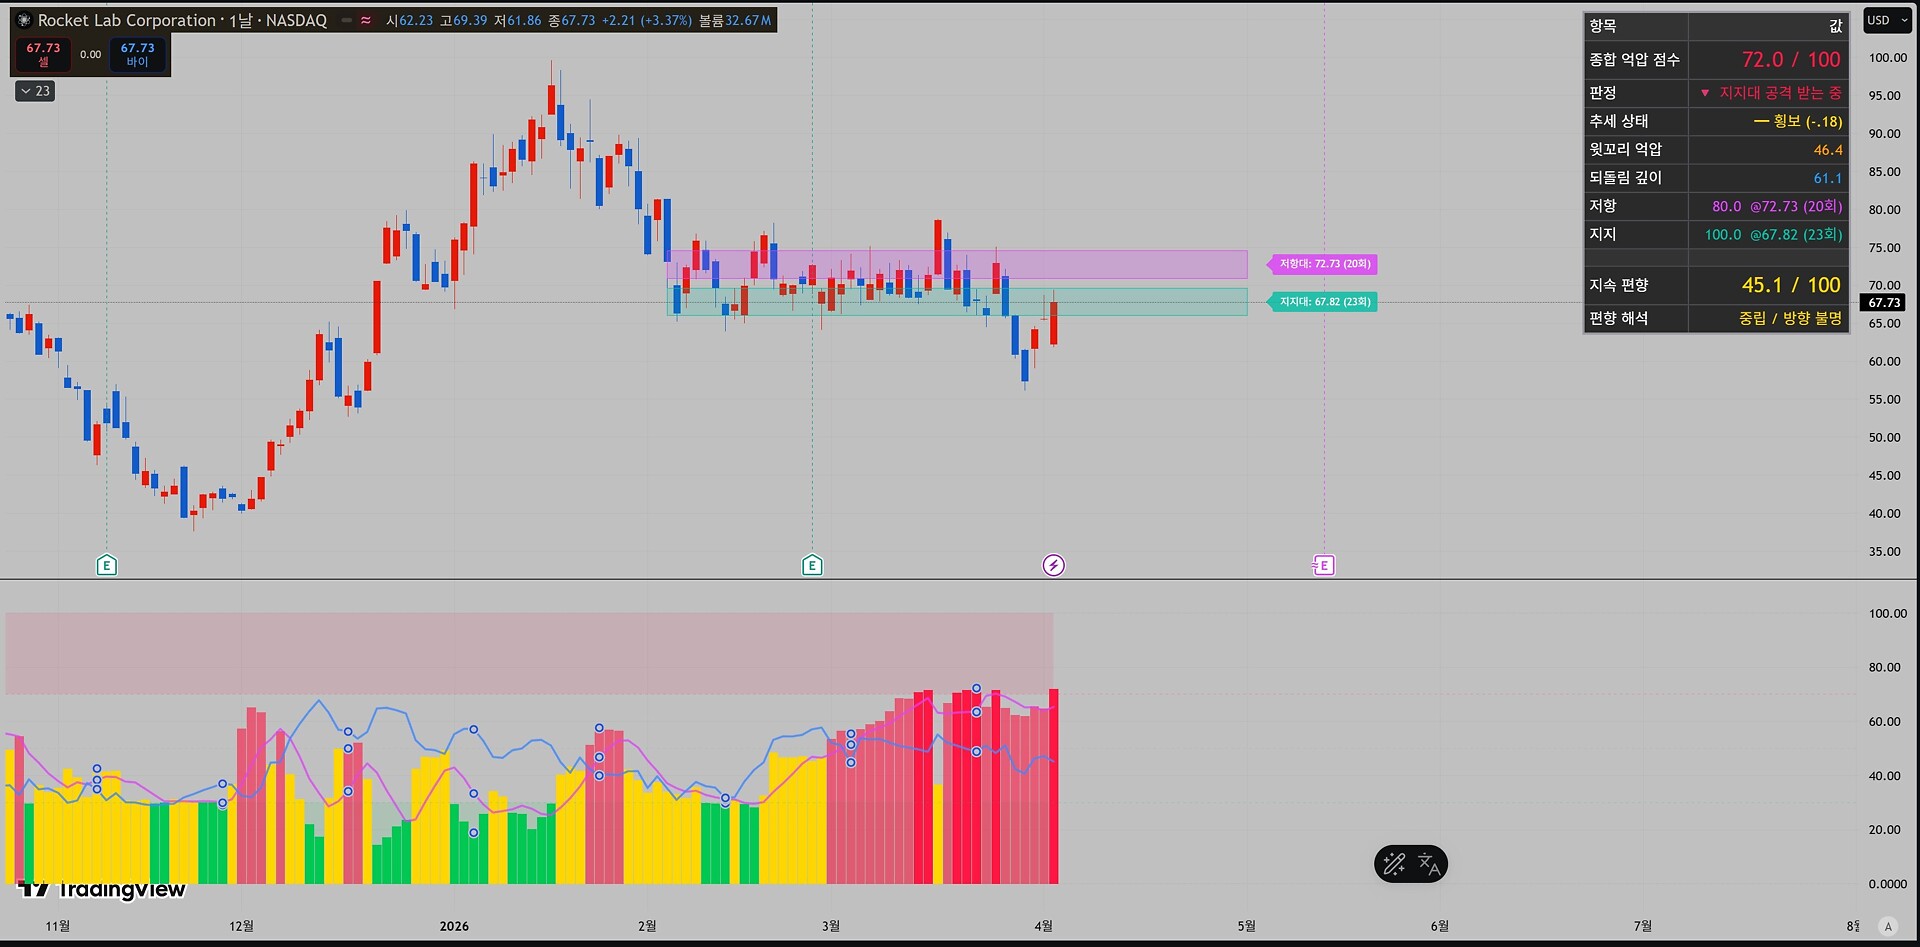Click the 11월 time axis label
1920x947 pixels.
[x=58, y=926]
